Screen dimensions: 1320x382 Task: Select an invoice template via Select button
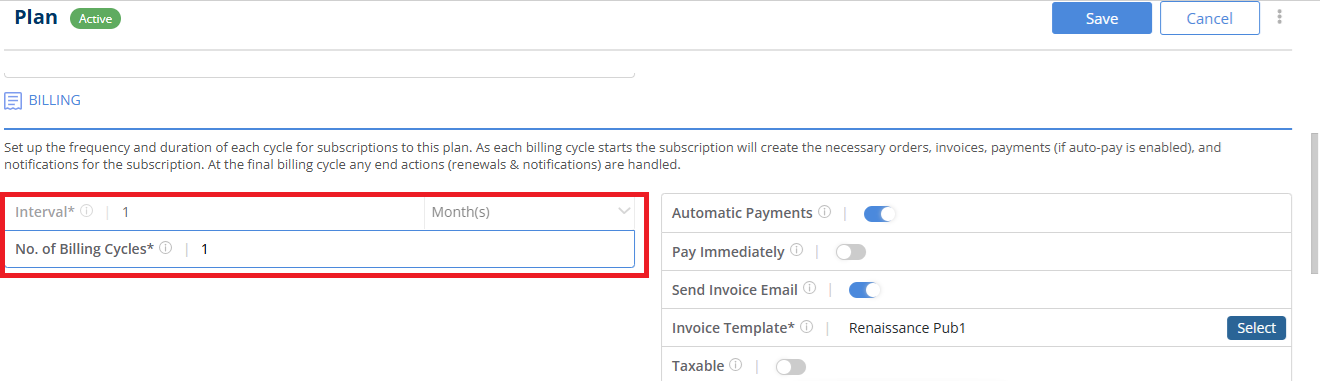(1256, 328)
